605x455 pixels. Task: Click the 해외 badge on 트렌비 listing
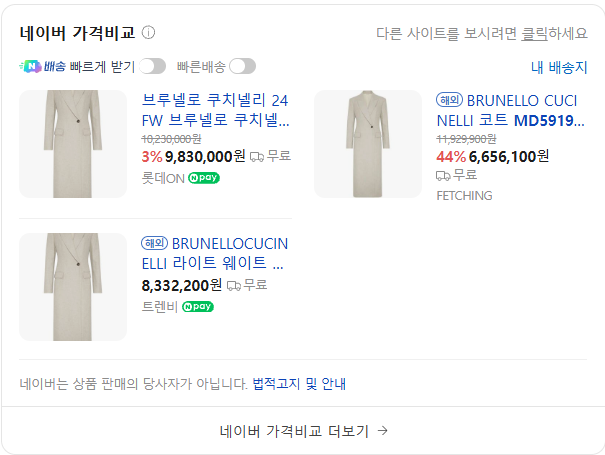coord(154,243)
